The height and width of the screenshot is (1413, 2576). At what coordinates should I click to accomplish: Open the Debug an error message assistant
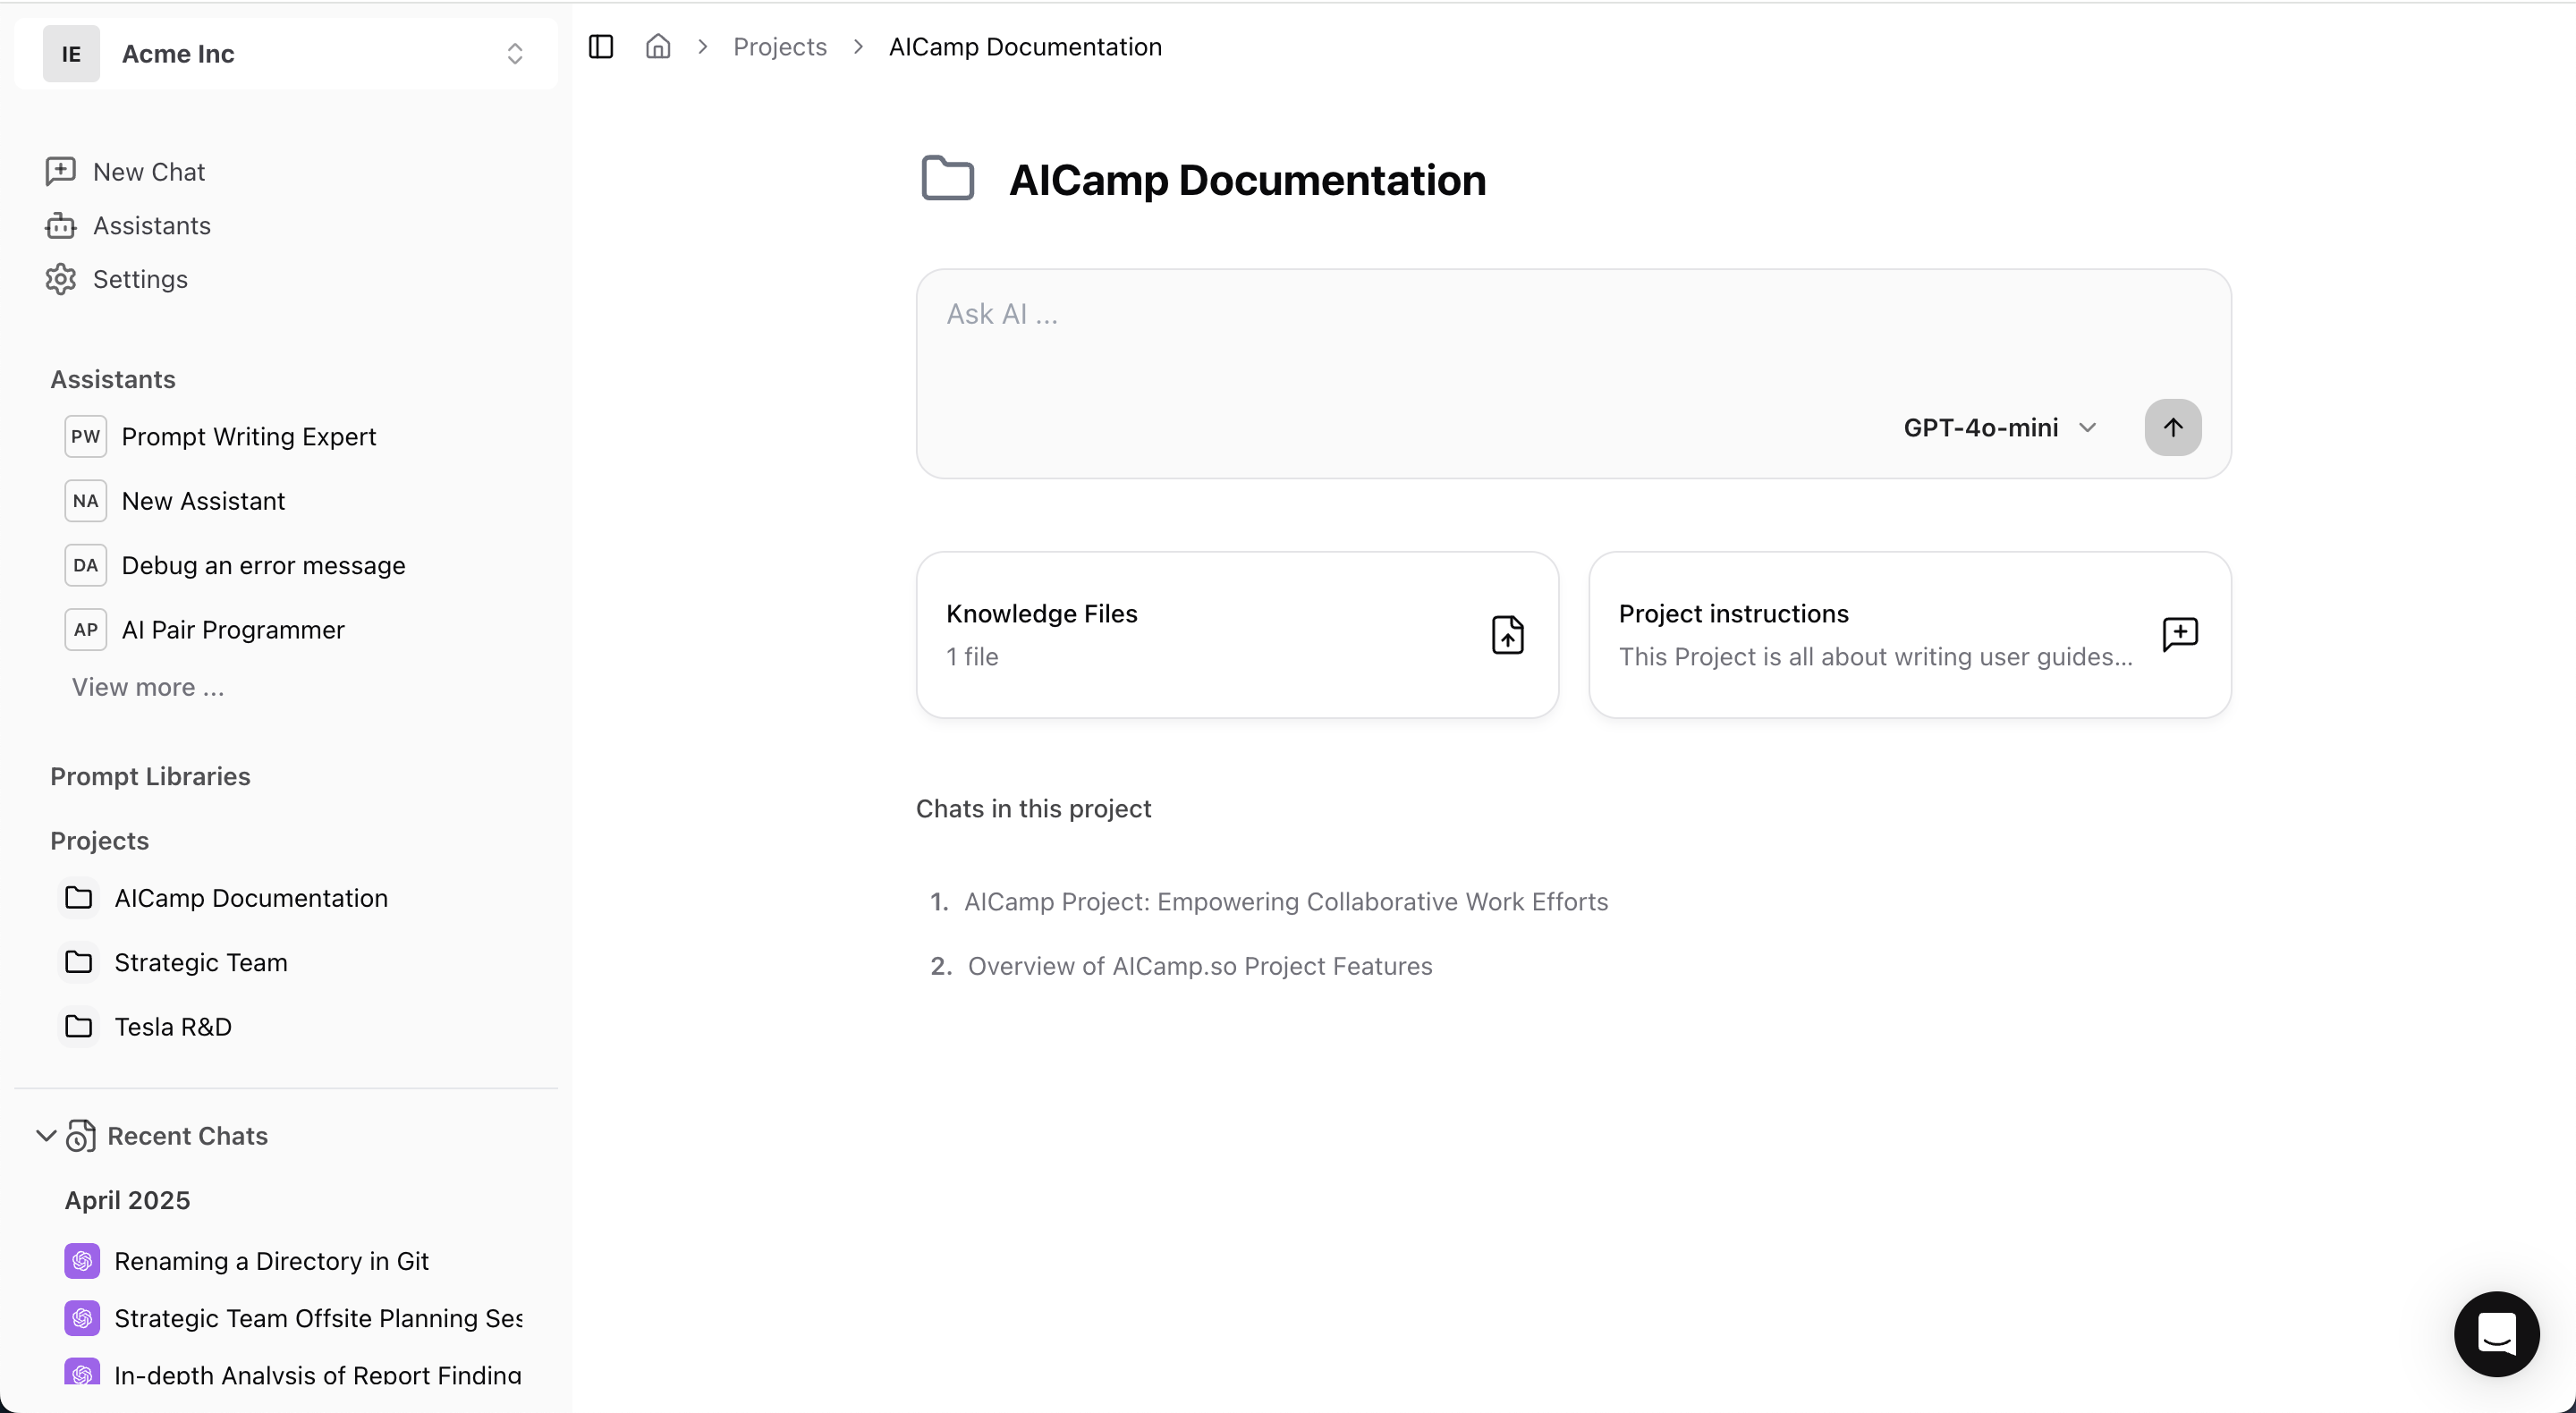263,565
